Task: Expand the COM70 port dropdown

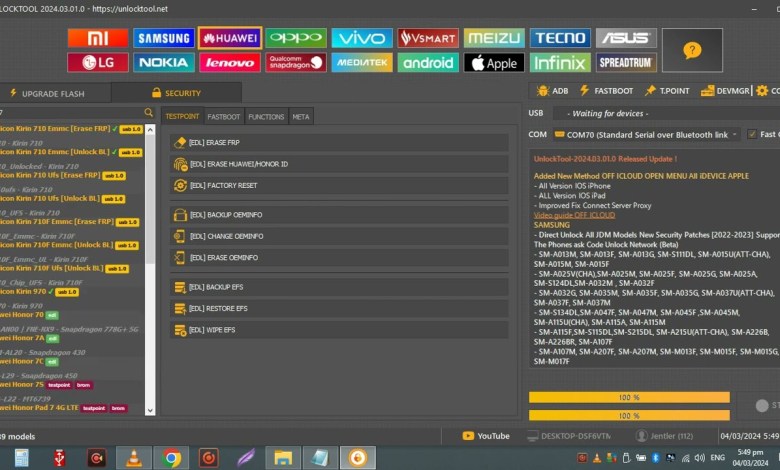Action: 646,135
